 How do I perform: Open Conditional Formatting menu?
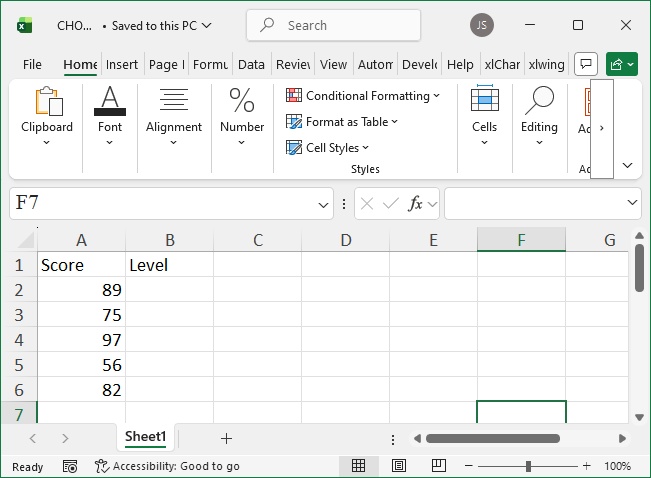click(x=363, y=96)
